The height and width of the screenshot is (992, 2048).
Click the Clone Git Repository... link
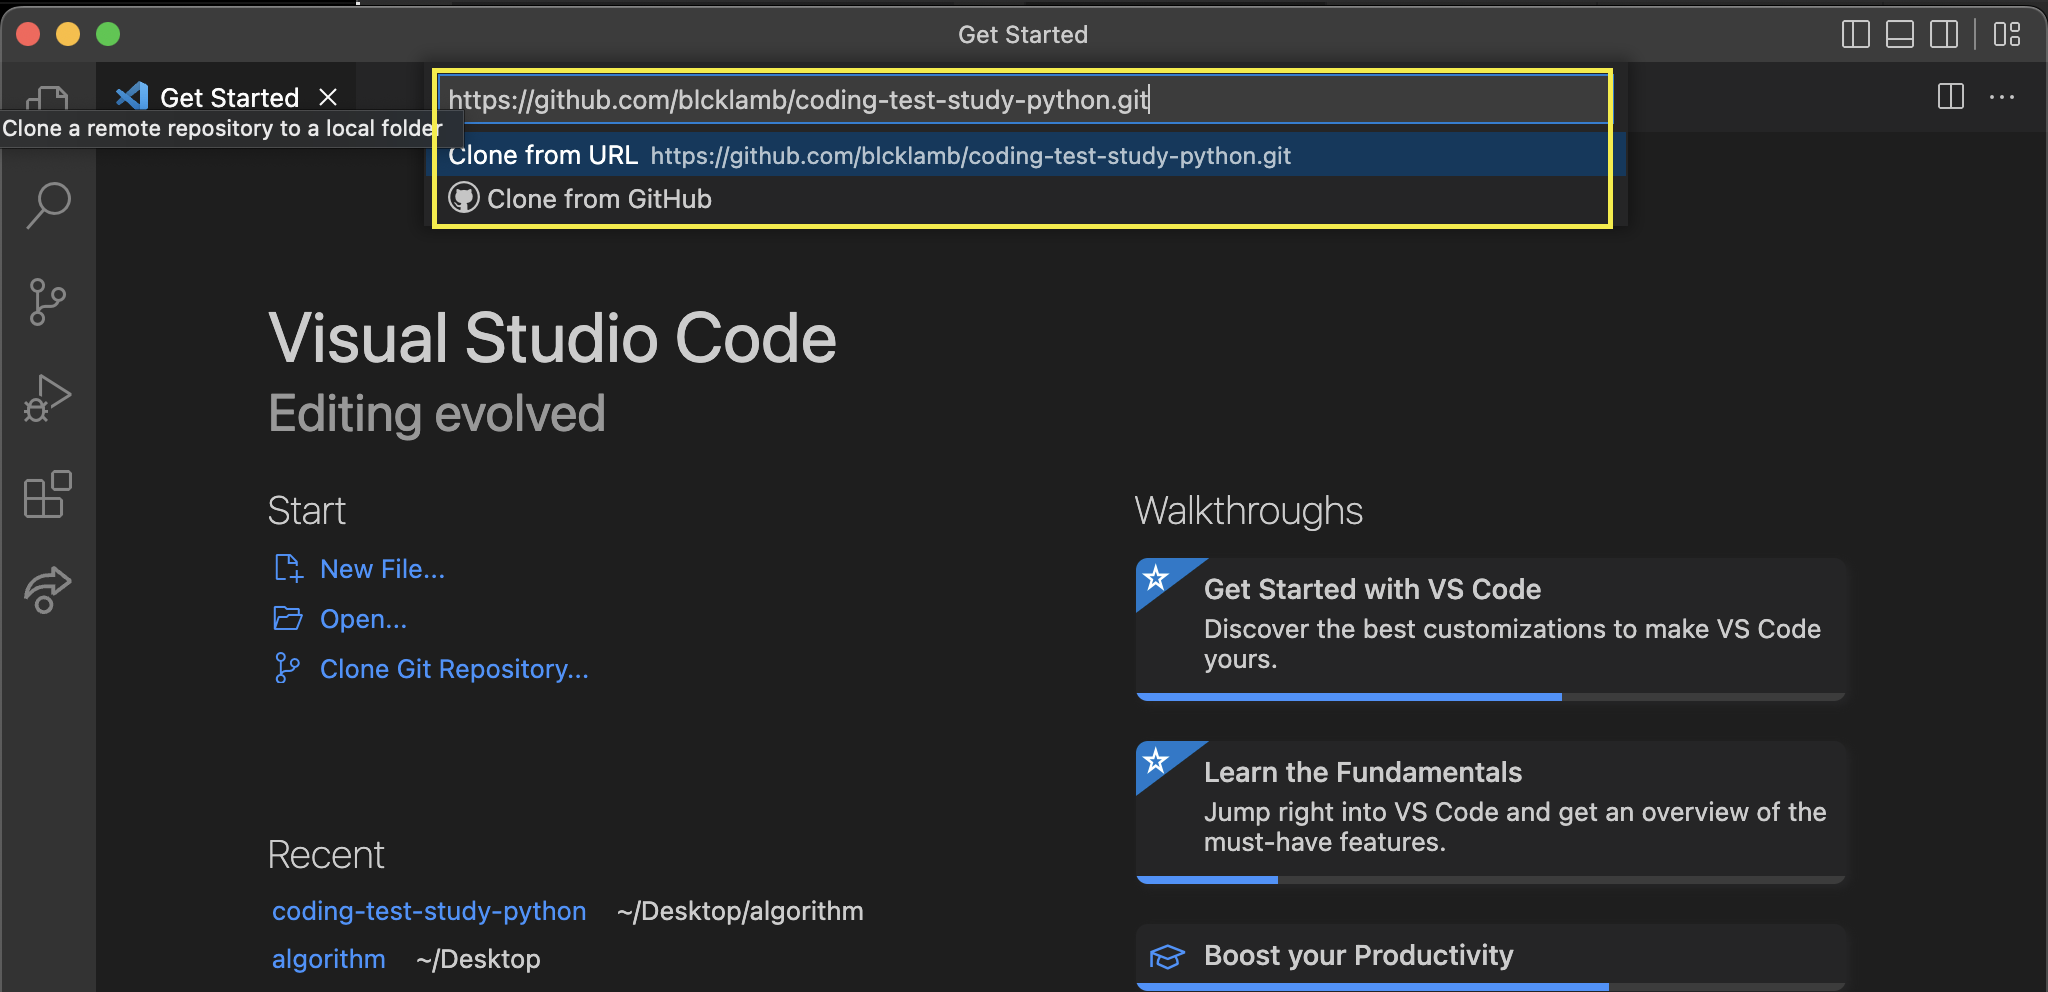pos(454,669)
